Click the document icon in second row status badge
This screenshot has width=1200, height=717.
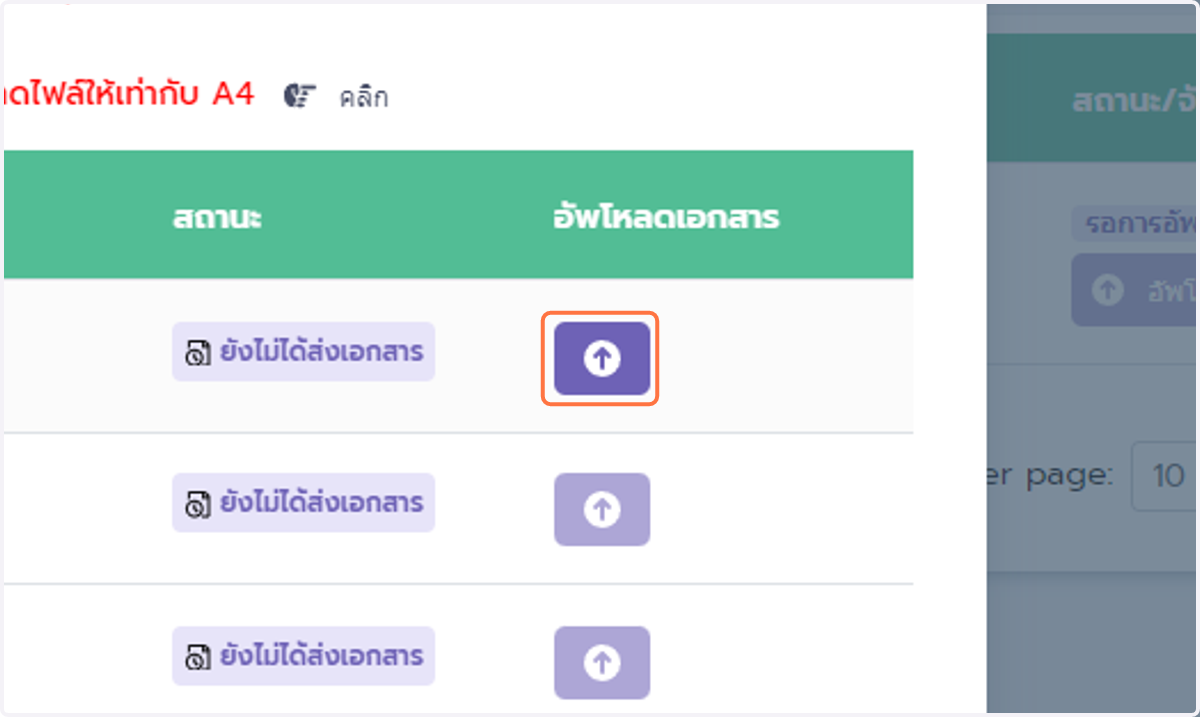pos(198,504)
